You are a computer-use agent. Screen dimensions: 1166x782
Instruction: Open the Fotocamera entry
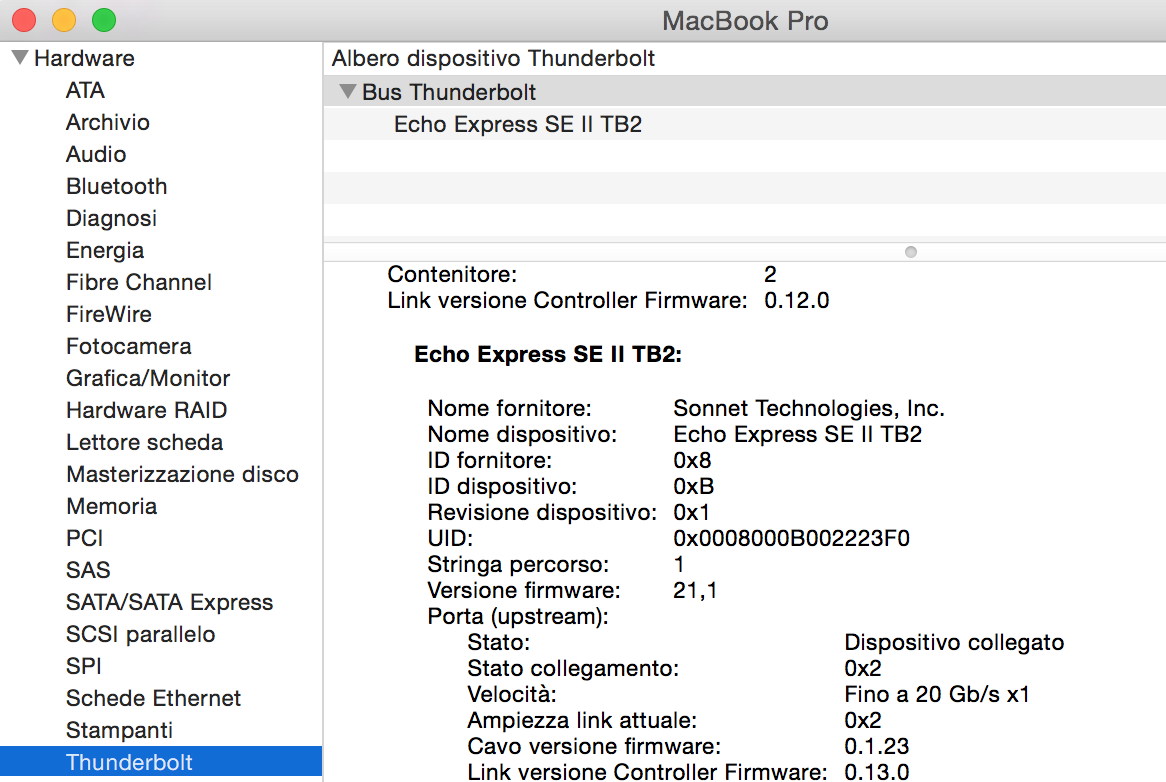click(x=129, y=346)
